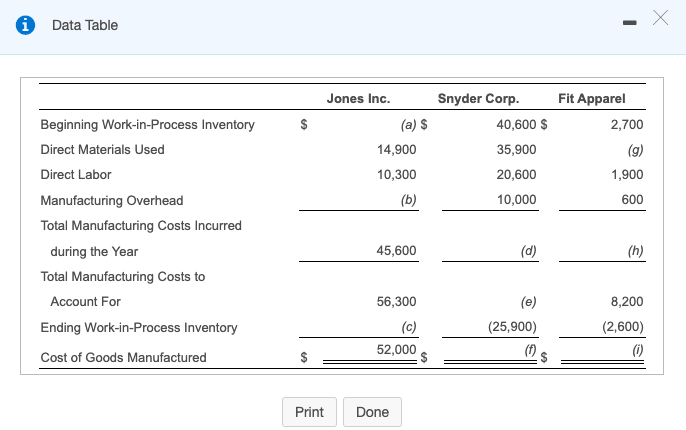Click the 45,600 value for Jones Inc.
Image resolution: width=686 pixels, height=430 pixels.
click(396, 251)
